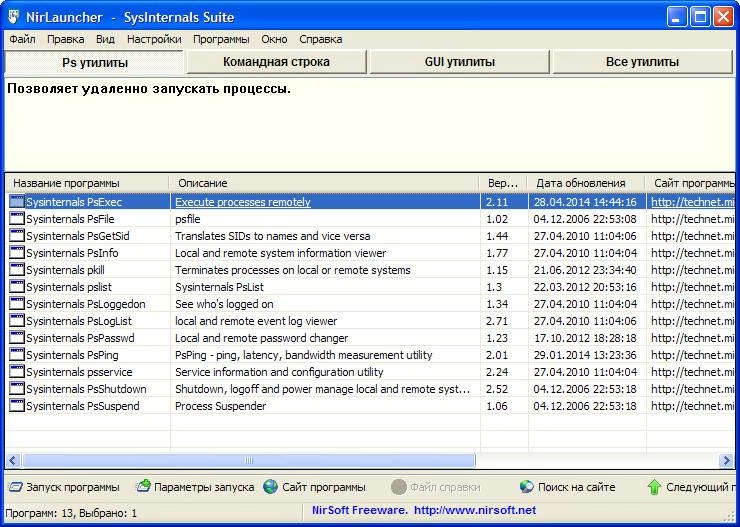Select 'See who's logged on' description
Image resolution: width=740 pixels, height=527 pixels.
pos(224,304)
